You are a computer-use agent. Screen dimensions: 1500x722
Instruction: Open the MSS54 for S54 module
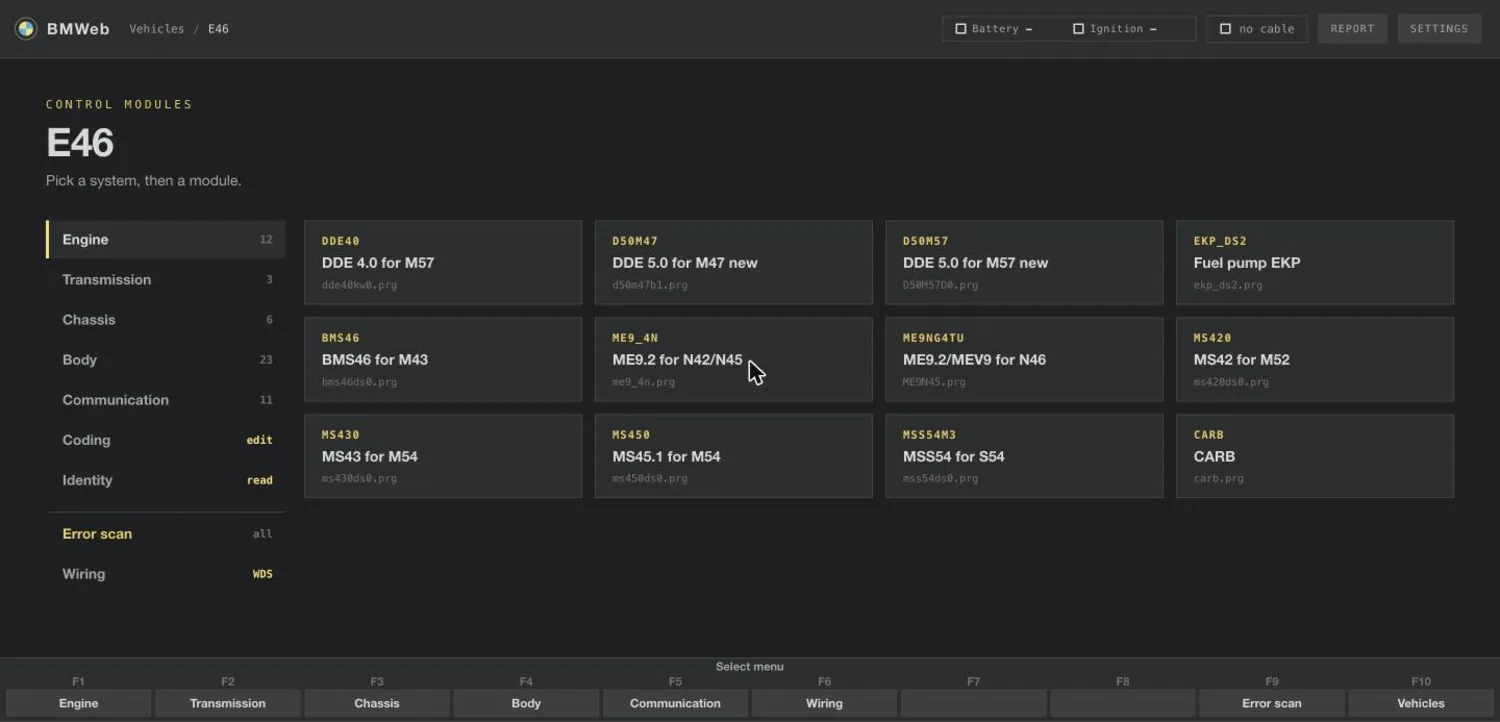click(1024, 456)
